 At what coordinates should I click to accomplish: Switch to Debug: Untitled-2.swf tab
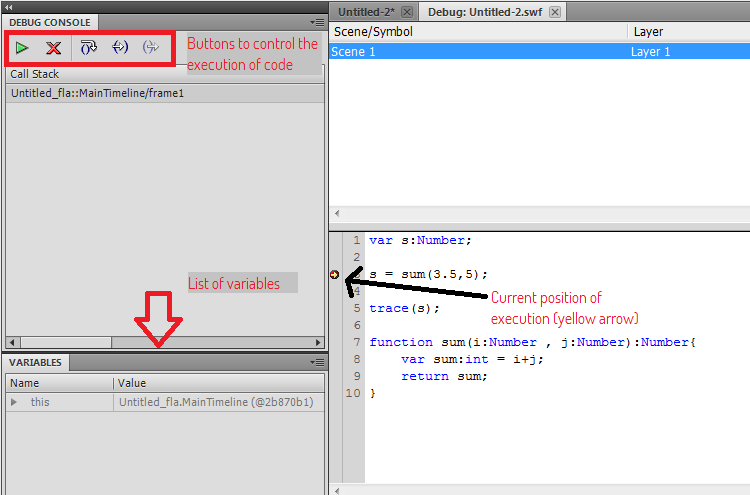pos(485,12)
